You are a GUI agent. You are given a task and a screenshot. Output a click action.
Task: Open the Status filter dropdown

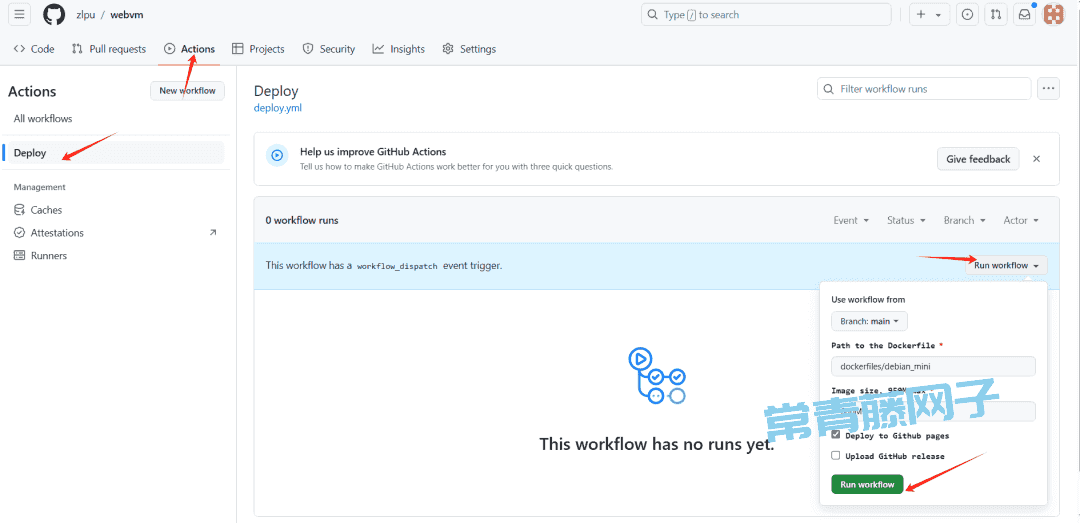pyautogui.click(x=906, y=221)
